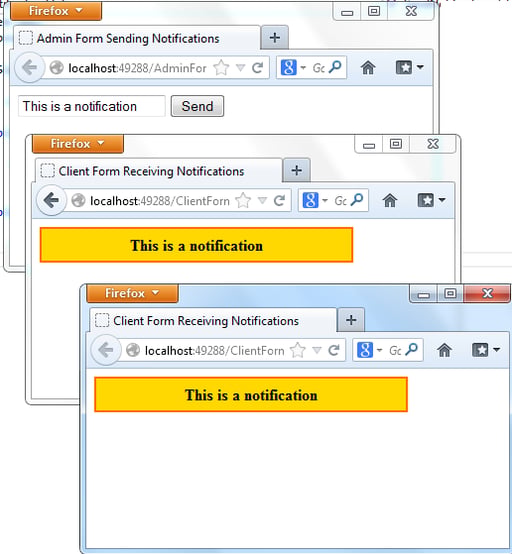The image size is (512, 554).
Task: Click the search magnifier in the middle Client window
Action: point(357,200)
